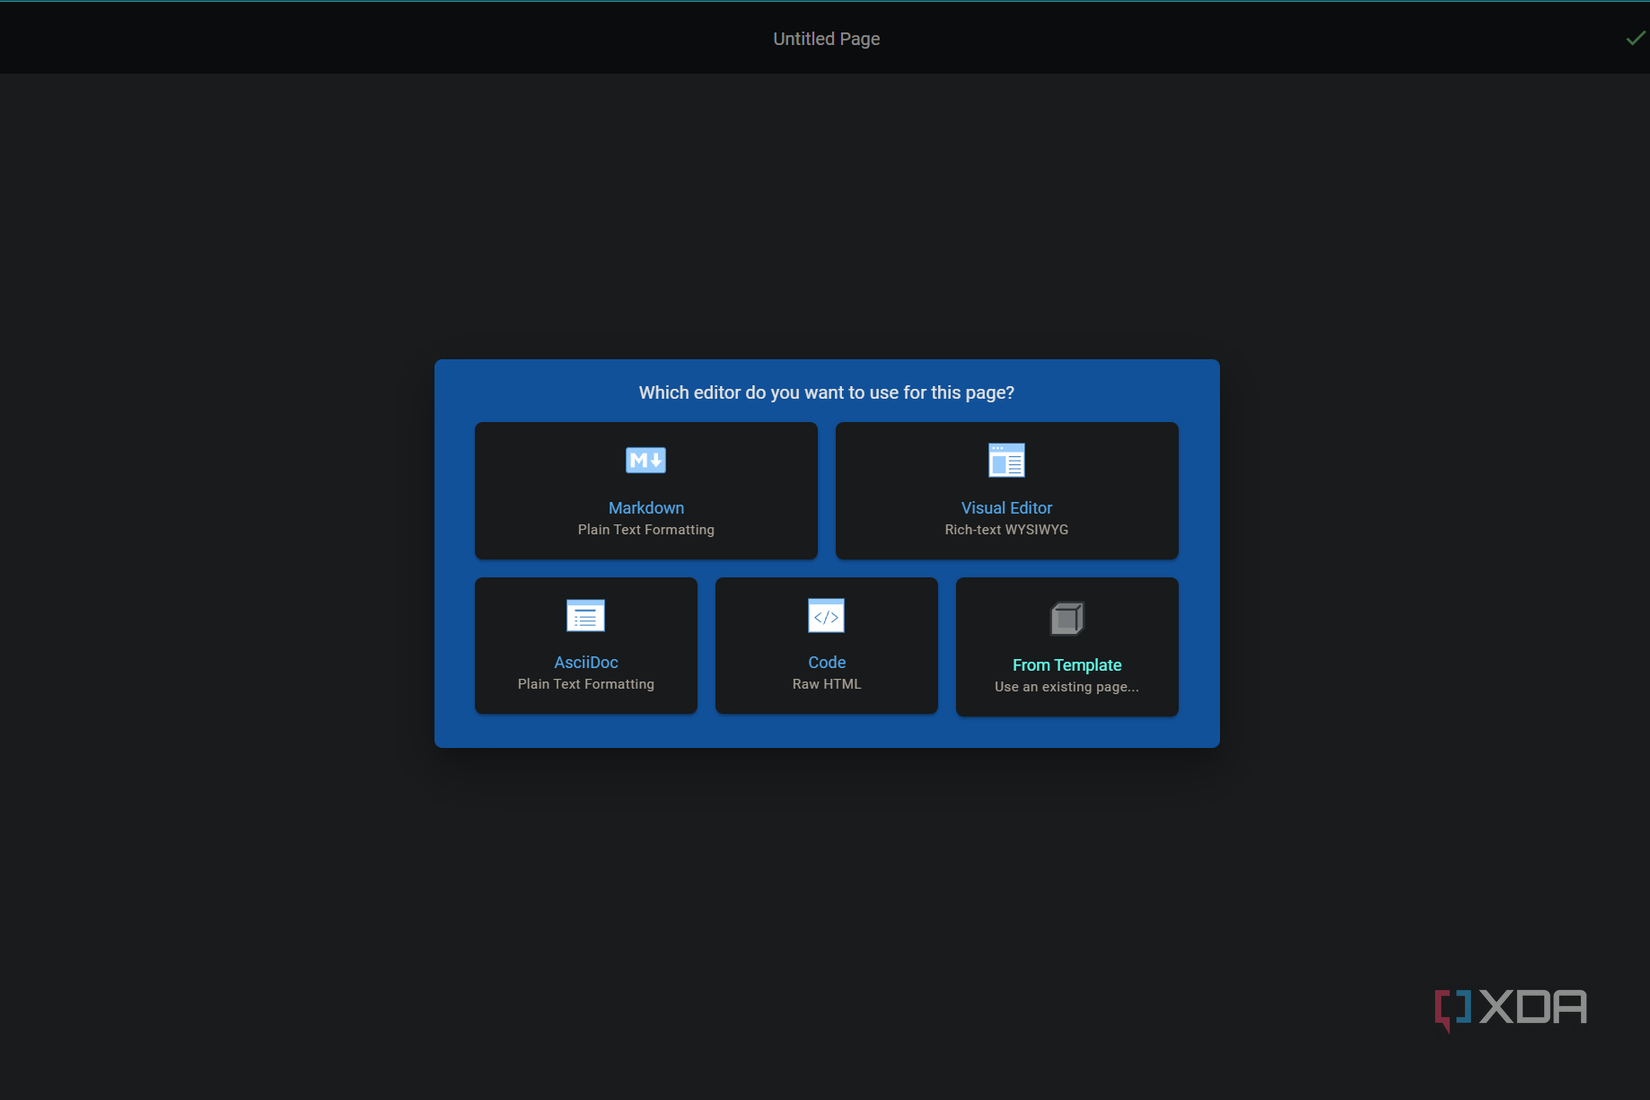Click the AsciiDoc document icon
Screen dimensions: 1650x1100
click(586, 616)
